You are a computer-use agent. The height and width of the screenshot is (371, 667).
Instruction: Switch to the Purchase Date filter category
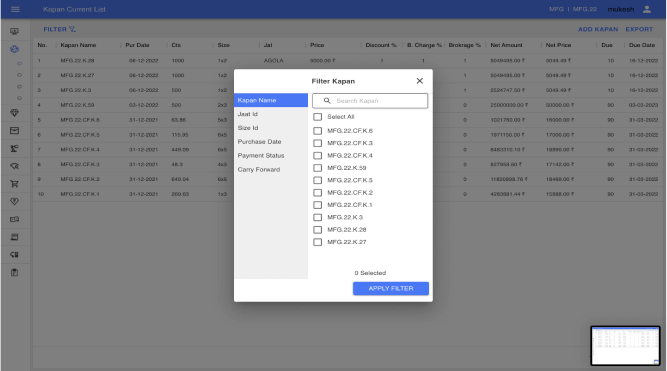click(x=271, y=142)
